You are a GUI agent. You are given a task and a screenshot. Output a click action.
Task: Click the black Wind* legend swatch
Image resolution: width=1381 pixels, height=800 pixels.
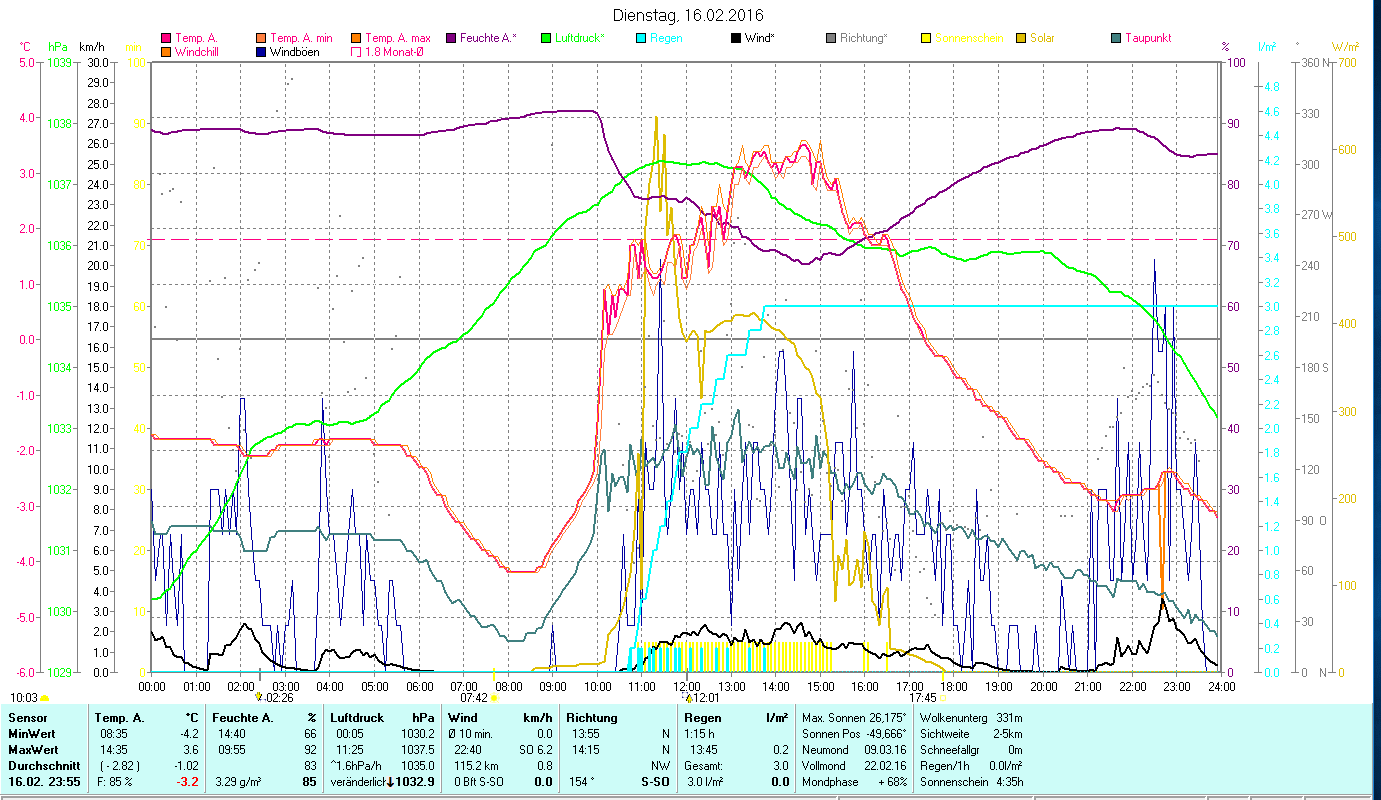coord(735,38)
